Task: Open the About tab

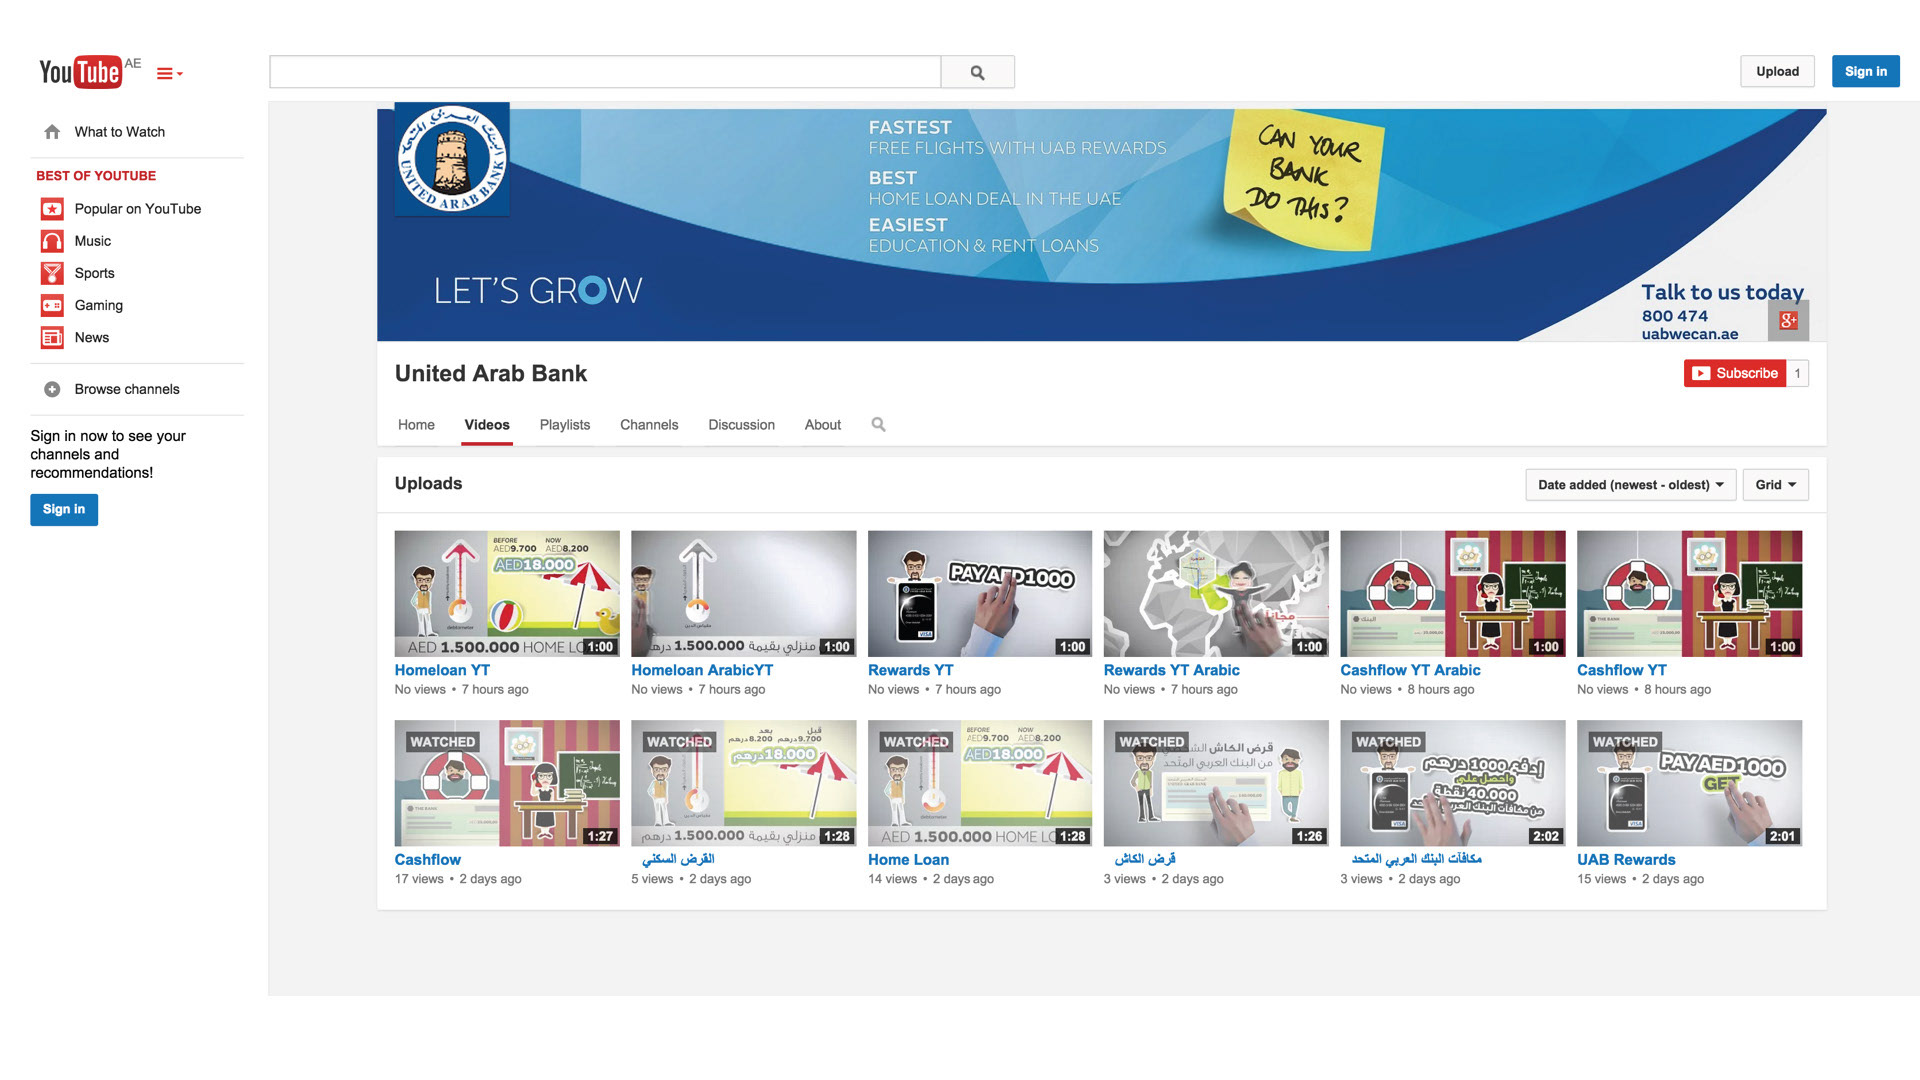Action: click(x=822, y=425)
